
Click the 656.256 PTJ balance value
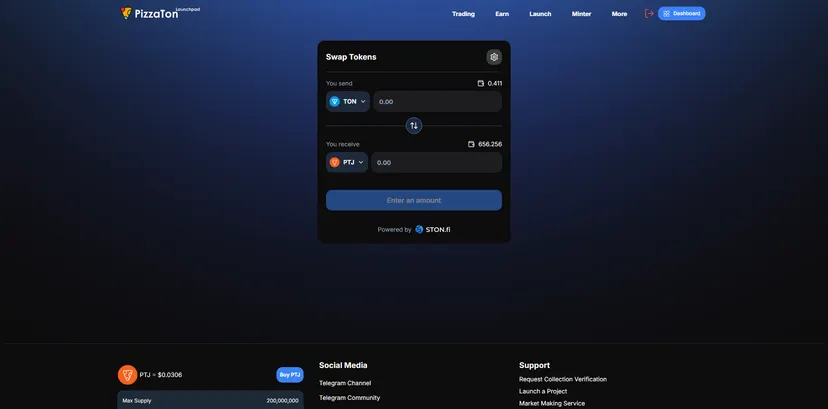(490, 144)
